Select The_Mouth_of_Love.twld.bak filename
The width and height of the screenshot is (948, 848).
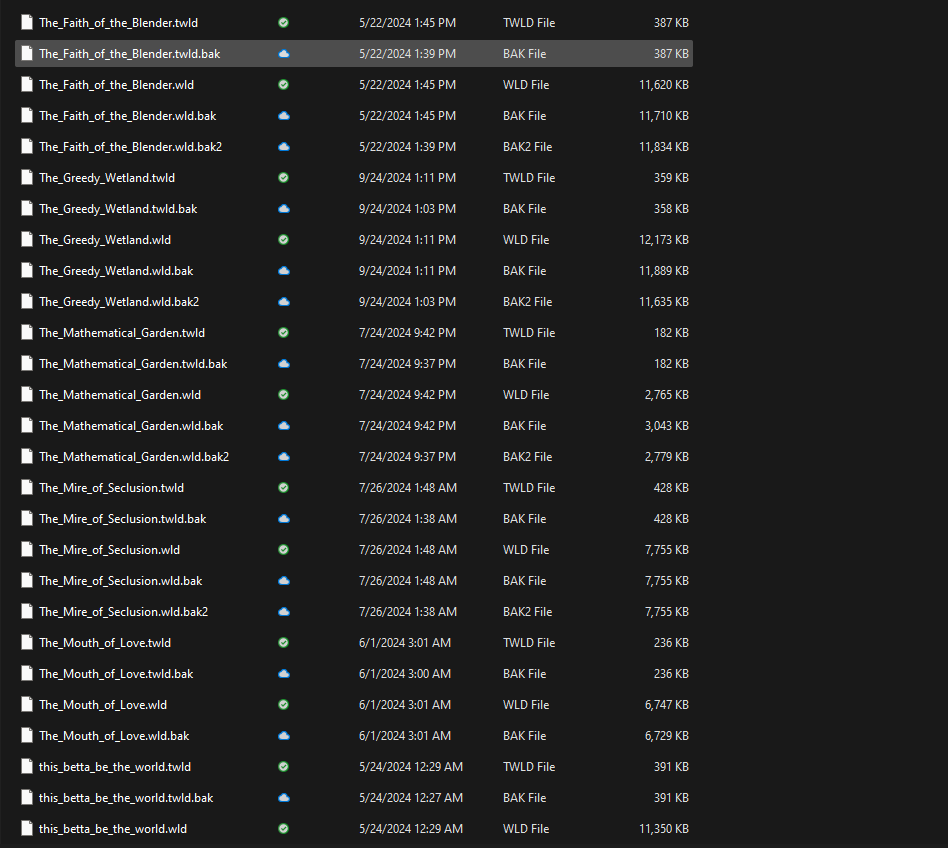116,674
